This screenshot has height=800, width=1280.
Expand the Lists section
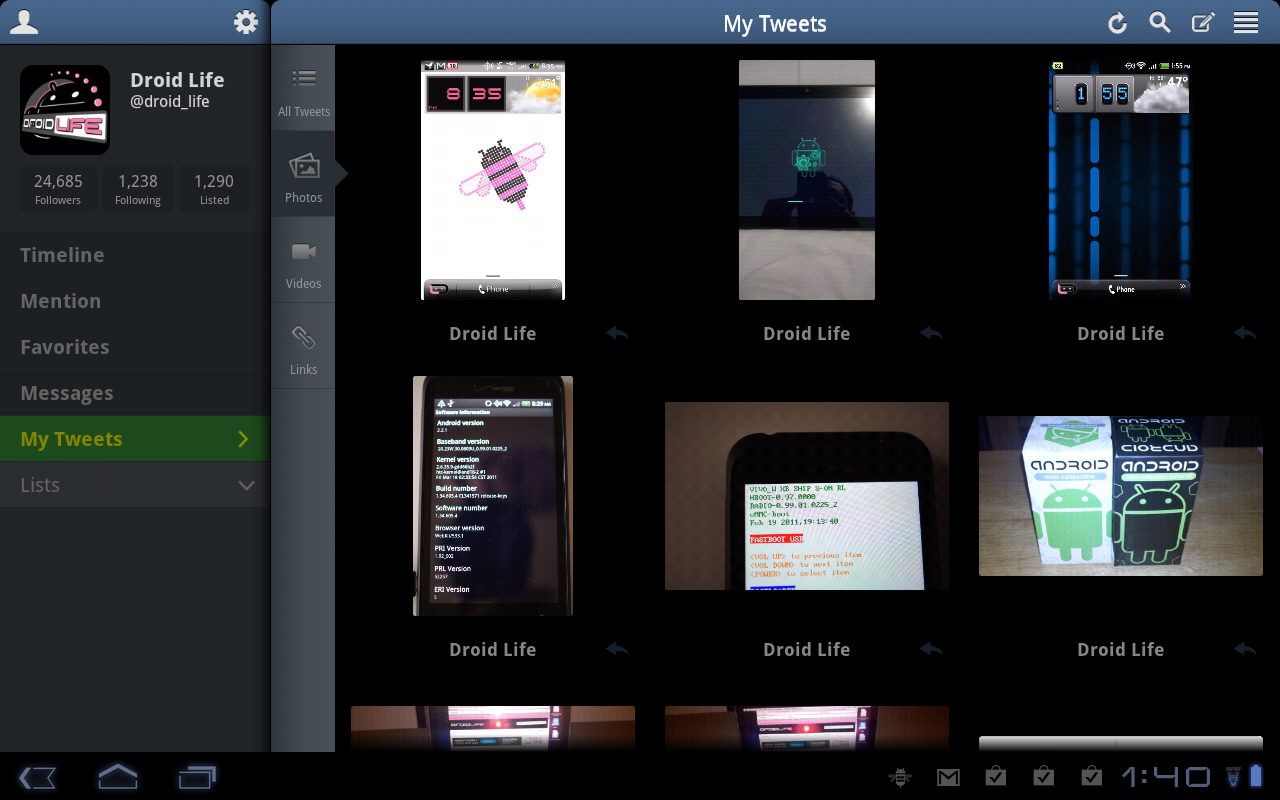(x=135, y=485)
